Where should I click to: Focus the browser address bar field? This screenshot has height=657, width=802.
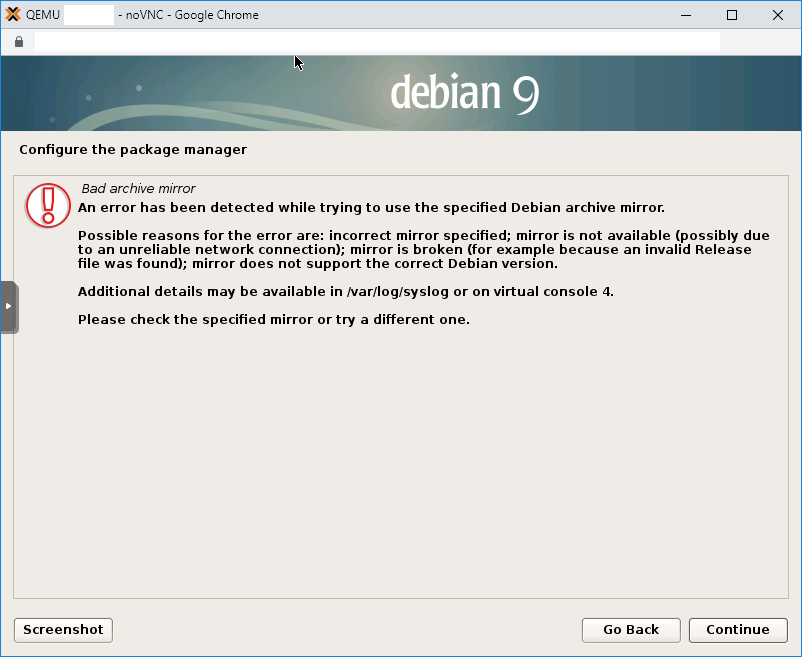click(x=377, y=42)
